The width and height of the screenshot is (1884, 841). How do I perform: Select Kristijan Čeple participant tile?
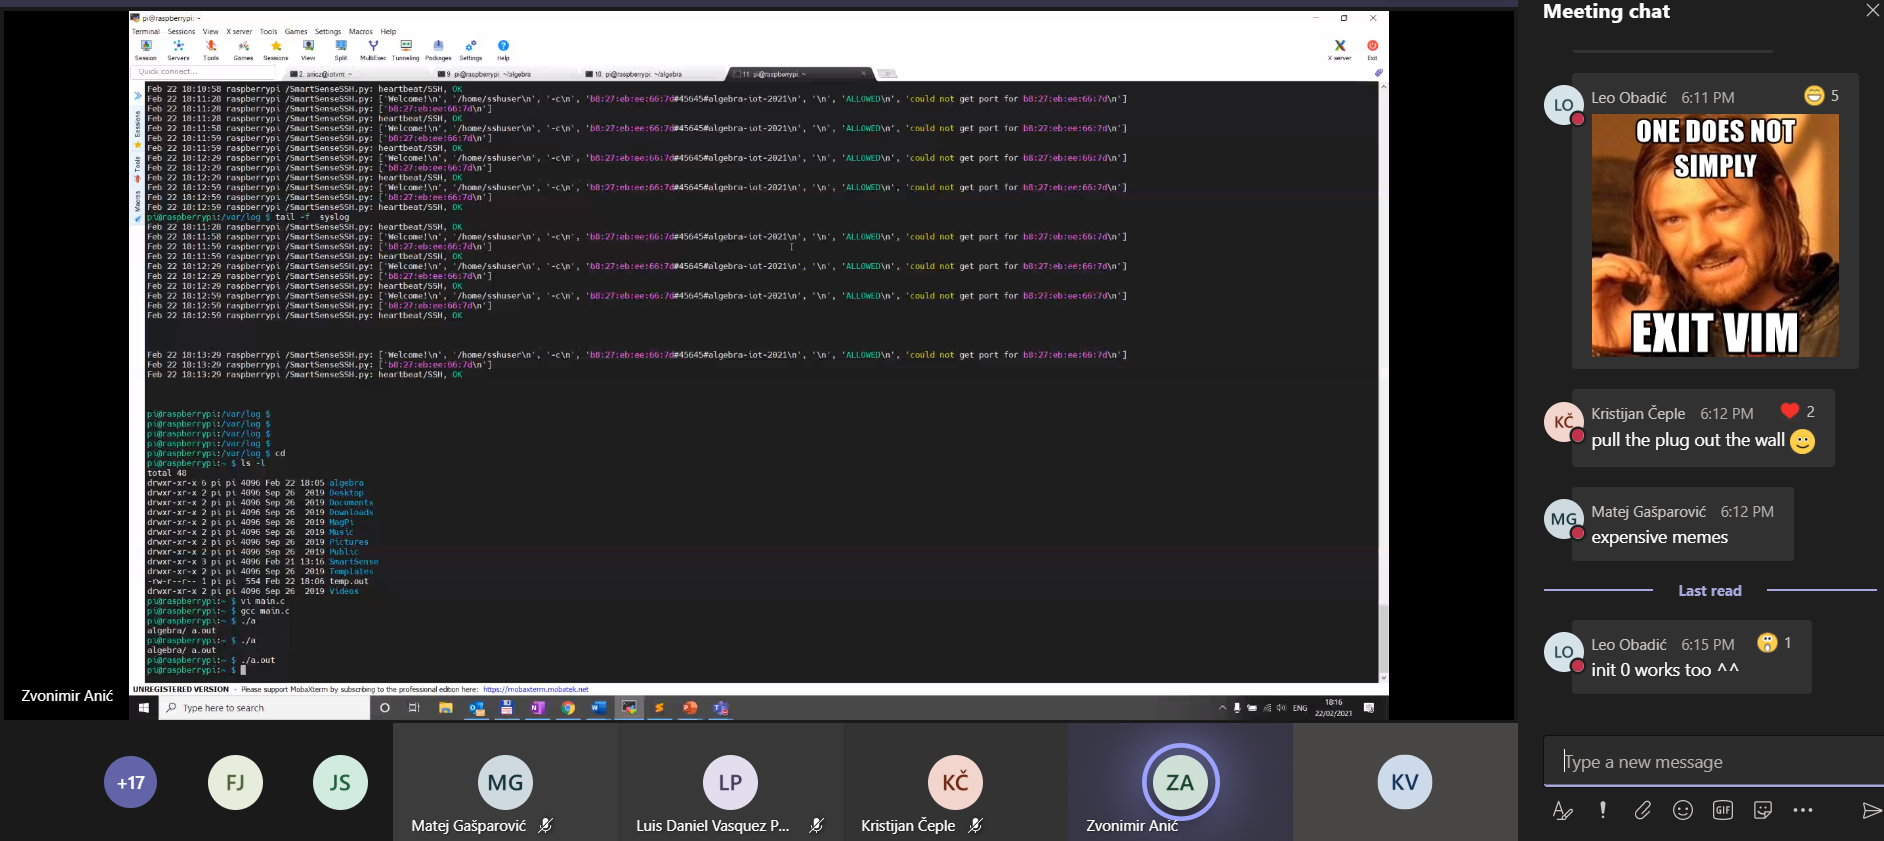tap(955, 782)
